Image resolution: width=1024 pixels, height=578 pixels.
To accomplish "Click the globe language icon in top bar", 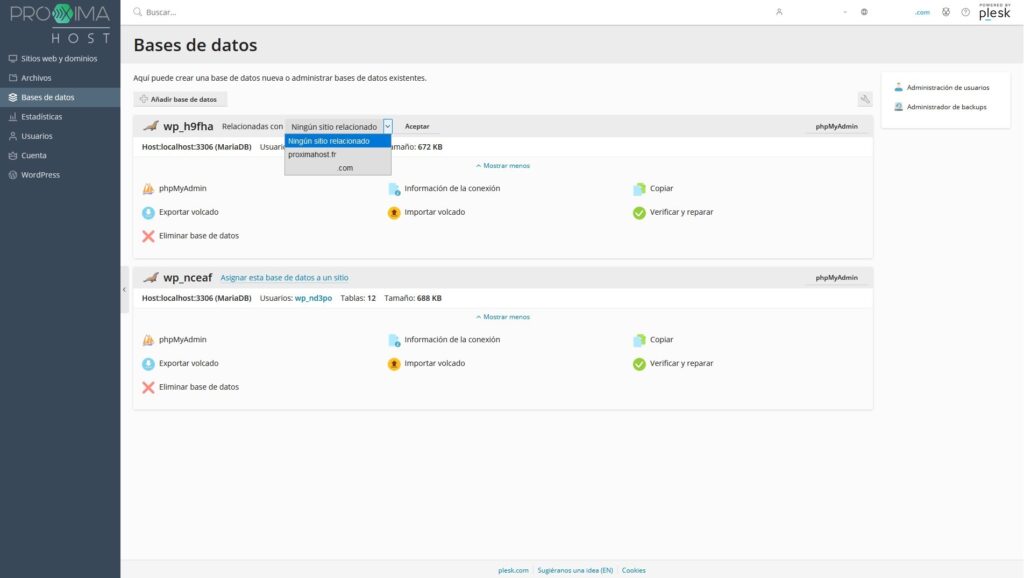I will (x=864, y=12).
